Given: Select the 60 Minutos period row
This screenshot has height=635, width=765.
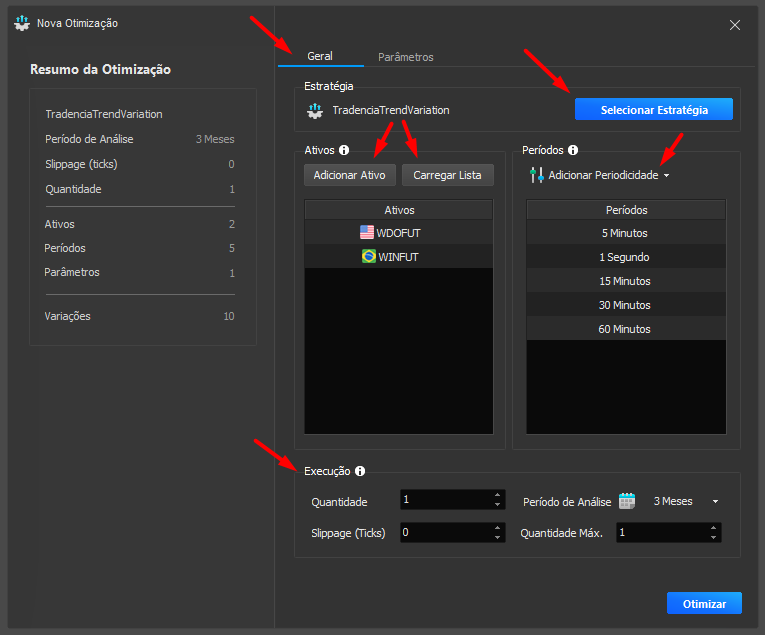Looking at the screenshot, I should click(x=626, y=328).
